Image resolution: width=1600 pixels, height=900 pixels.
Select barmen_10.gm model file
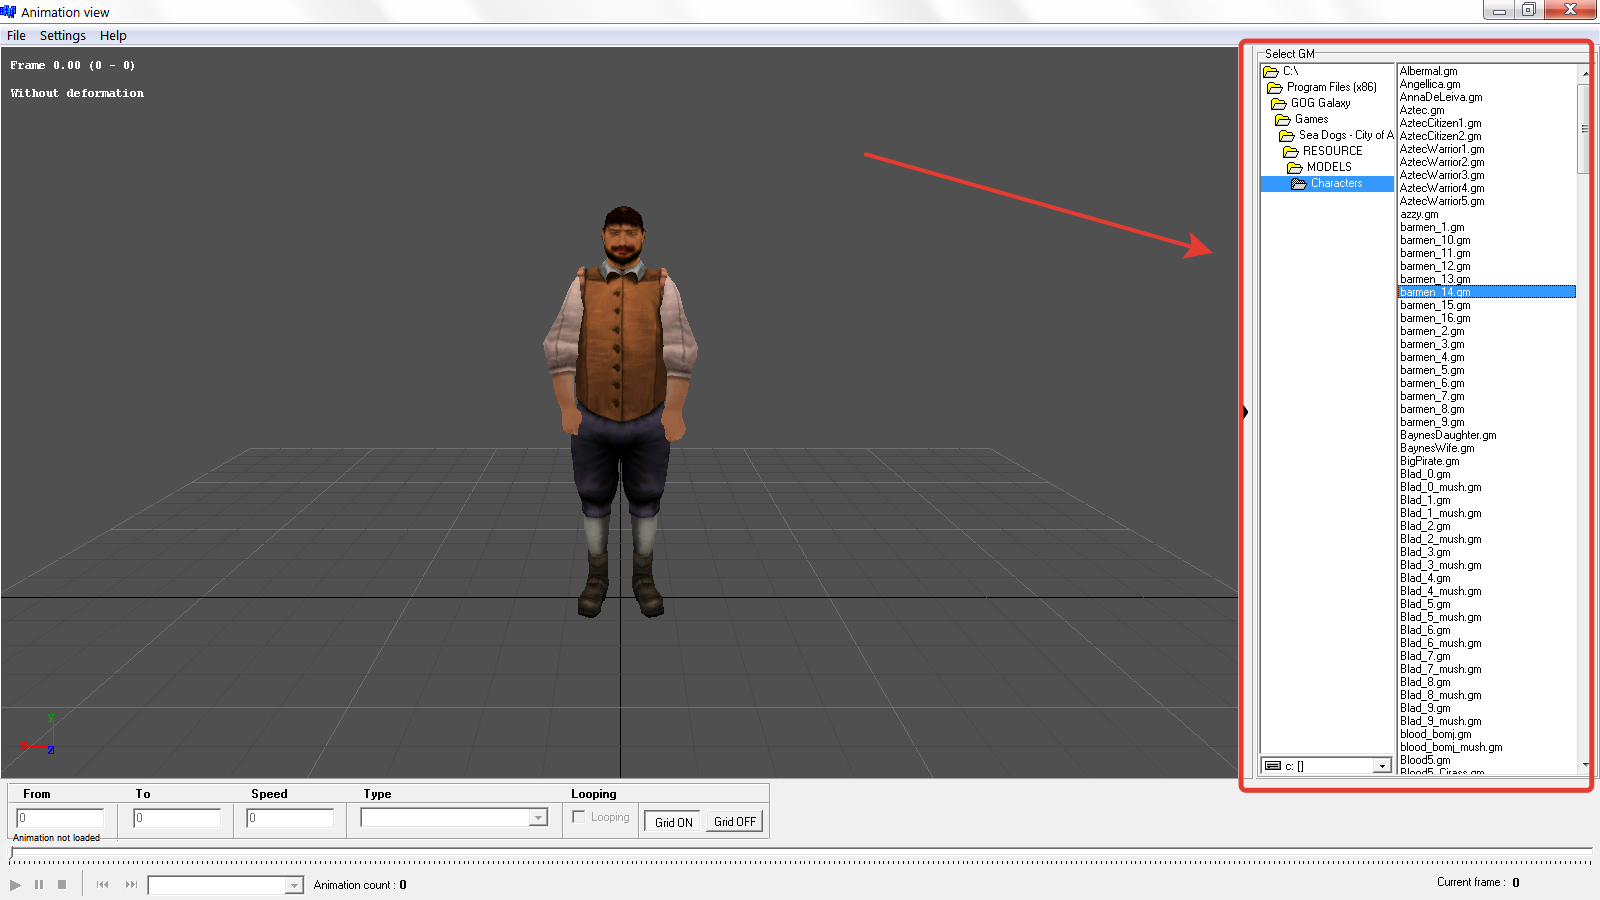1435,240
